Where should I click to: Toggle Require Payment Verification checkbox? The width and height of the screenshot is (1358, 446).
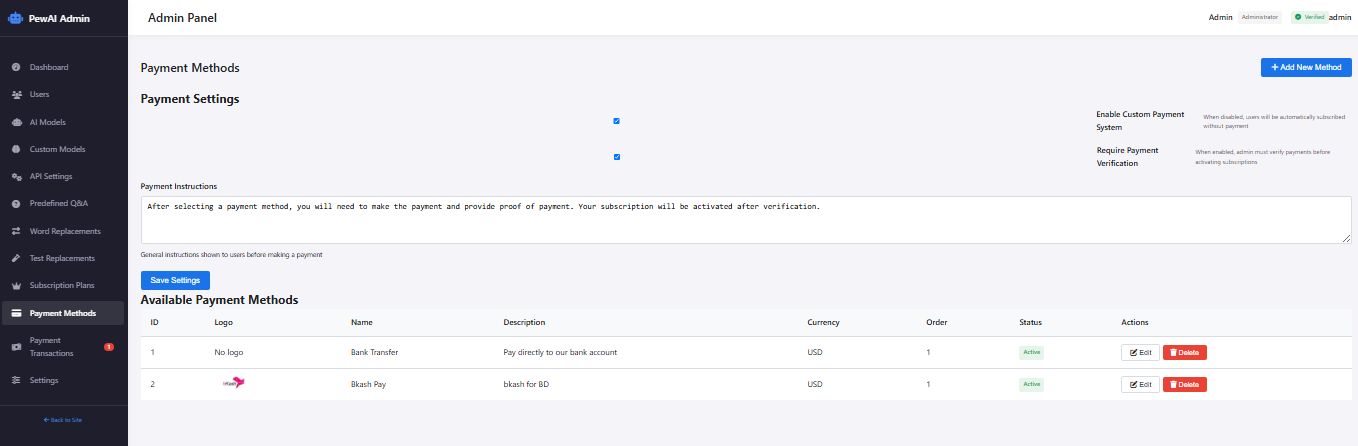click(x=616, y=157)
